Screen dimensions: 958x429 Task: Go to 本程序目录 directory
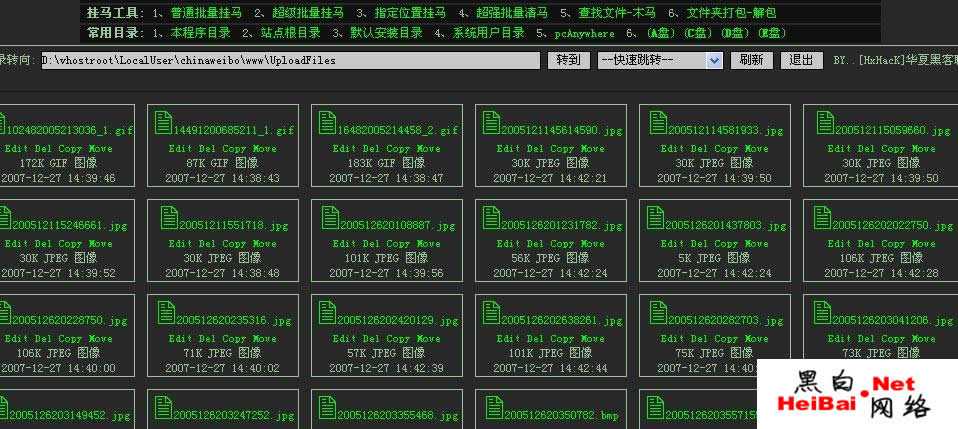(200, 33)
